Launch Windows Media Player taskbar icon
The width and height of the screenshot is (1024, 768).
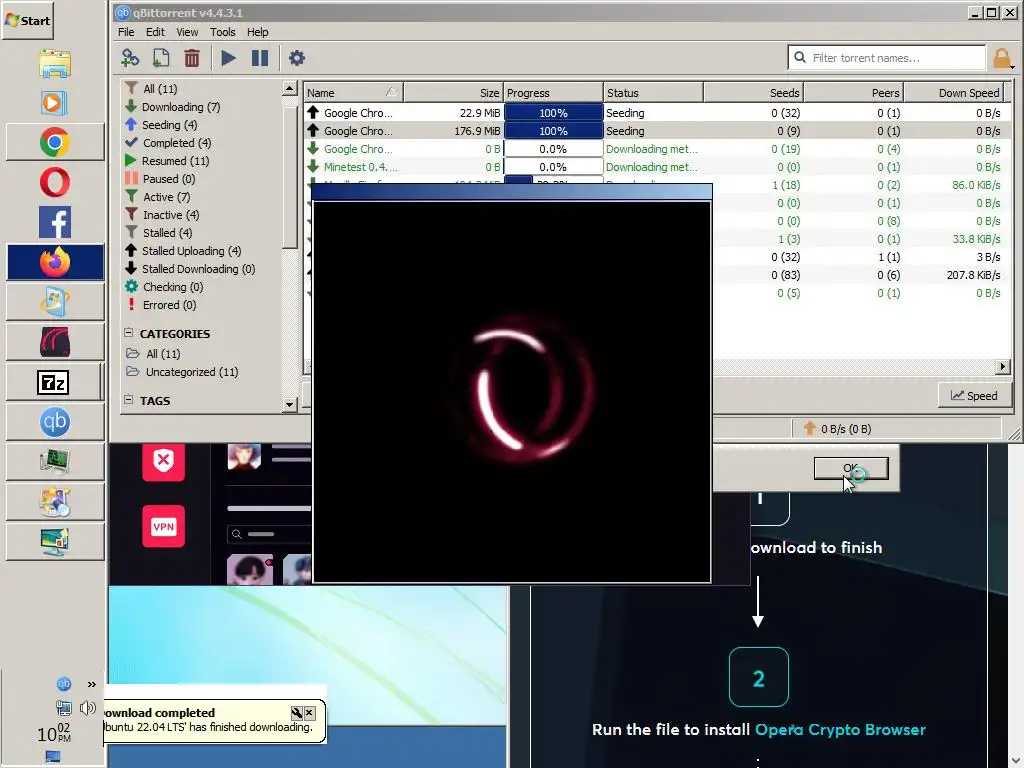pos(54,103)
